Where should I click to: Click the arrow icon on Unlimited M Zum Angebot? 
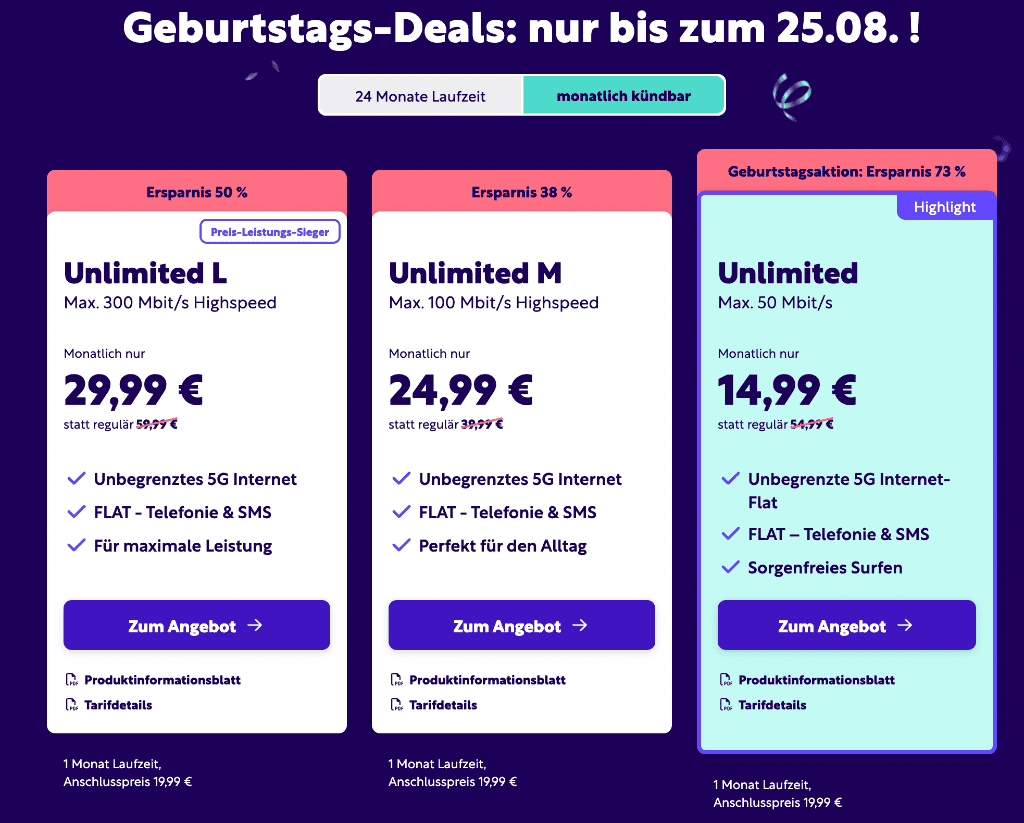click(x=580, y=625)
